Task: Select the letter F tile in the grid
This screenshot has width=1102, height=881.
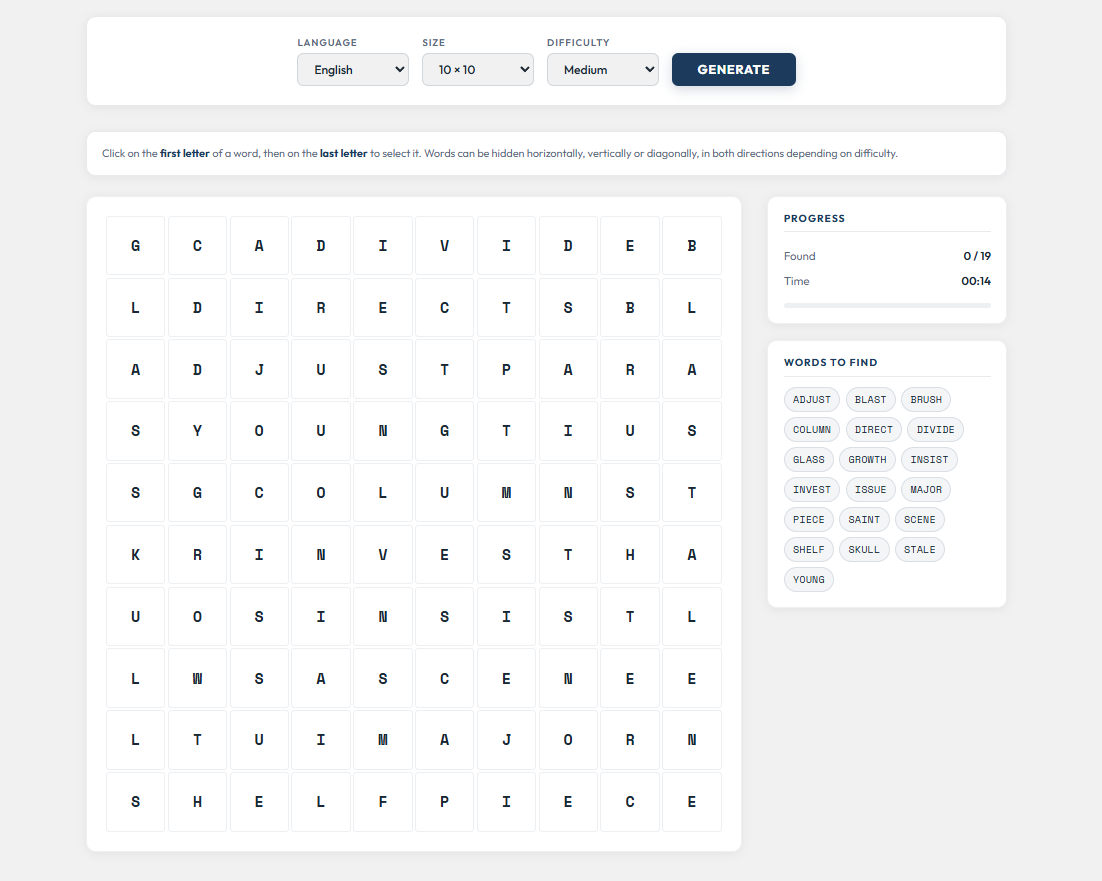Action: (x=383, y=802)
